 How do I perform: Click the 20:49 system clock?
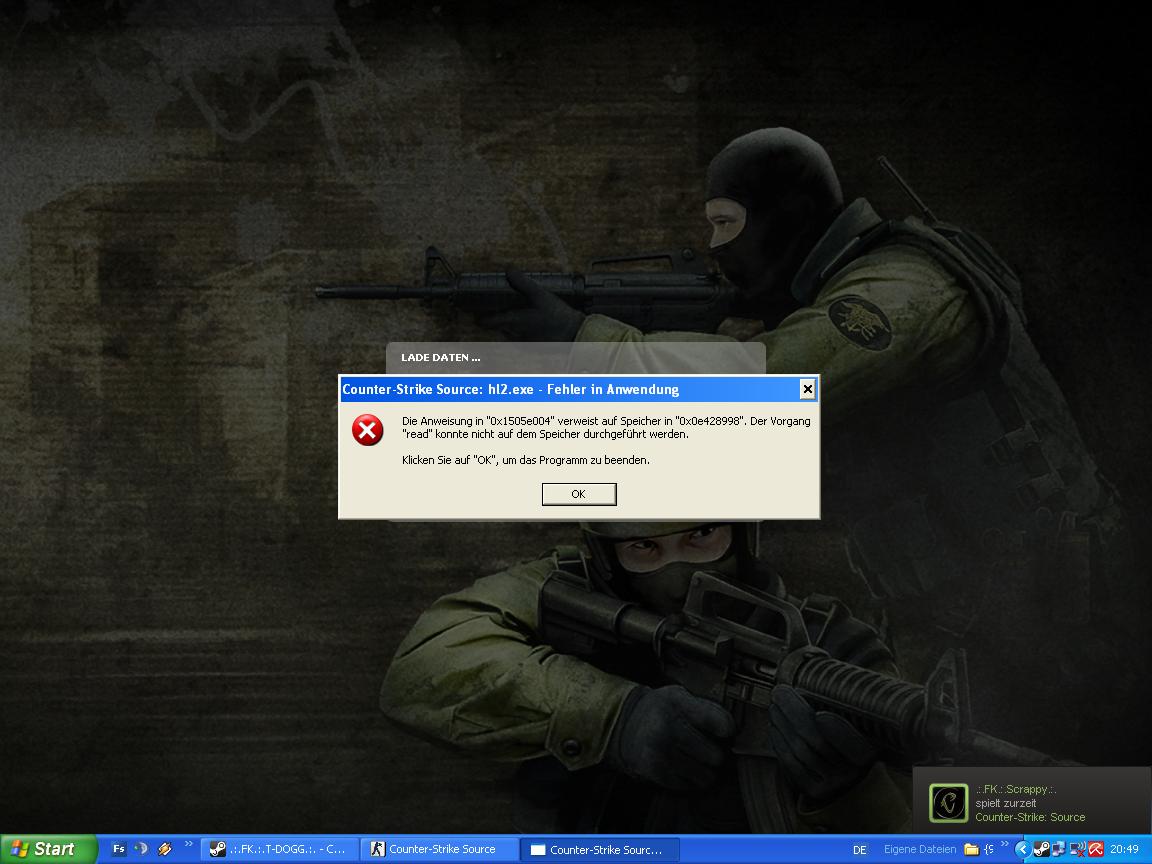(x=1124, y=849)
